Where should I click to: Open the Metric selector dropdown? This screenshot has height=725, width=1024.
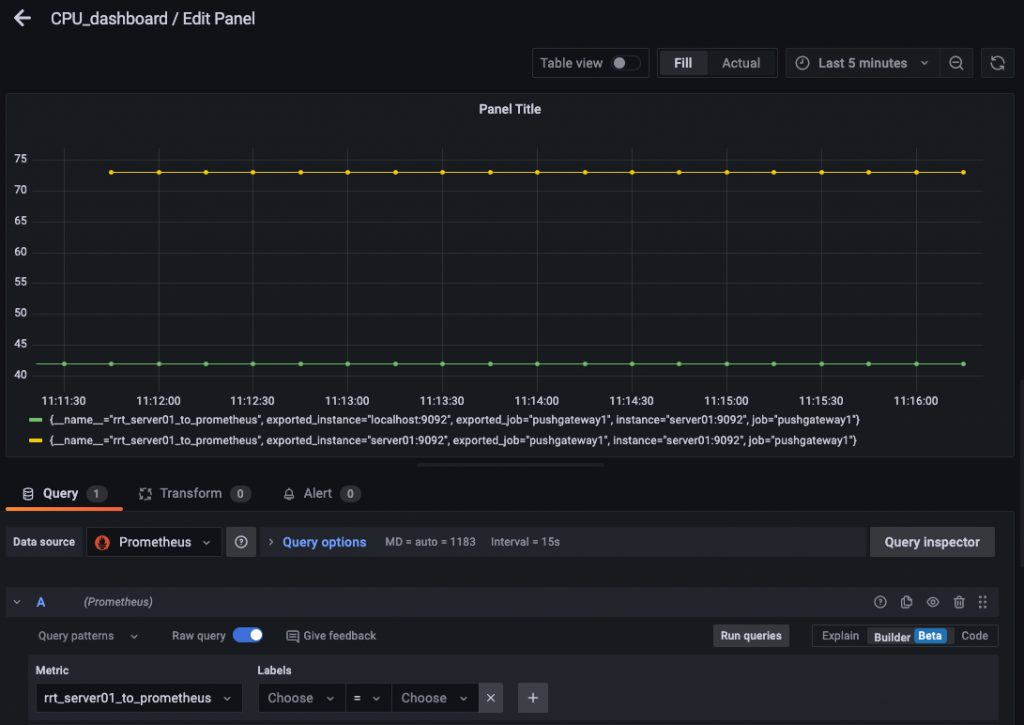[139, 698]
